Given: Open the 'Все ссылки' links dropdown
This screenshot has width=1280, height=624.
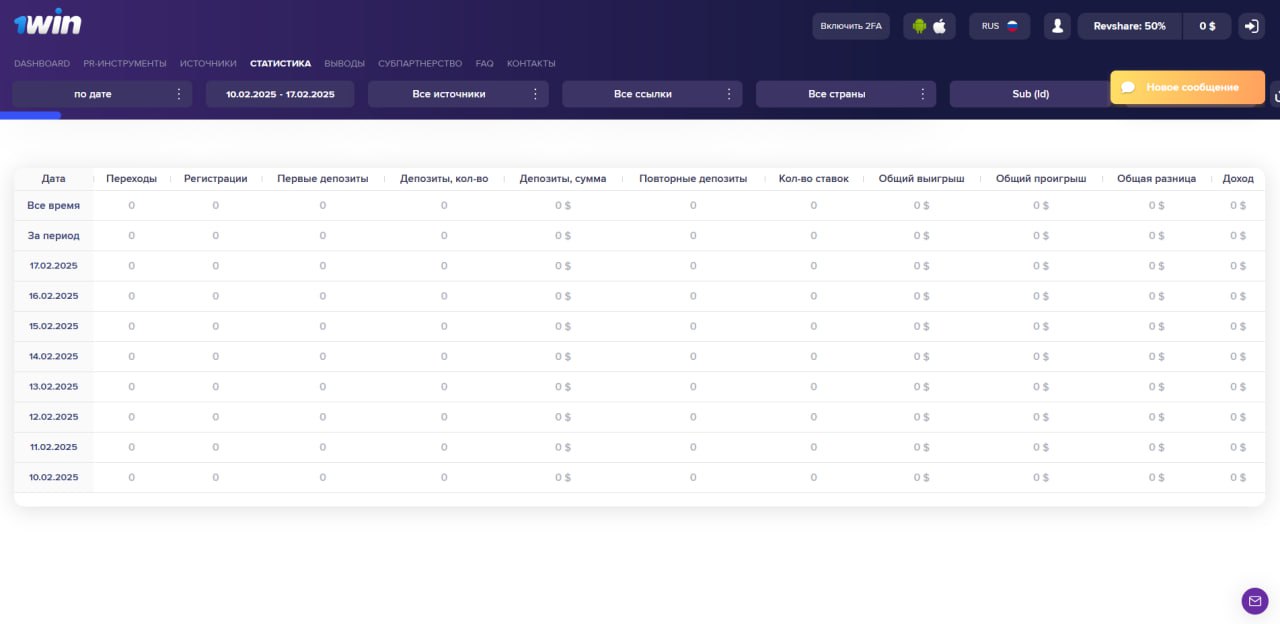Looking at the screenshot, I should coord(652,94).
